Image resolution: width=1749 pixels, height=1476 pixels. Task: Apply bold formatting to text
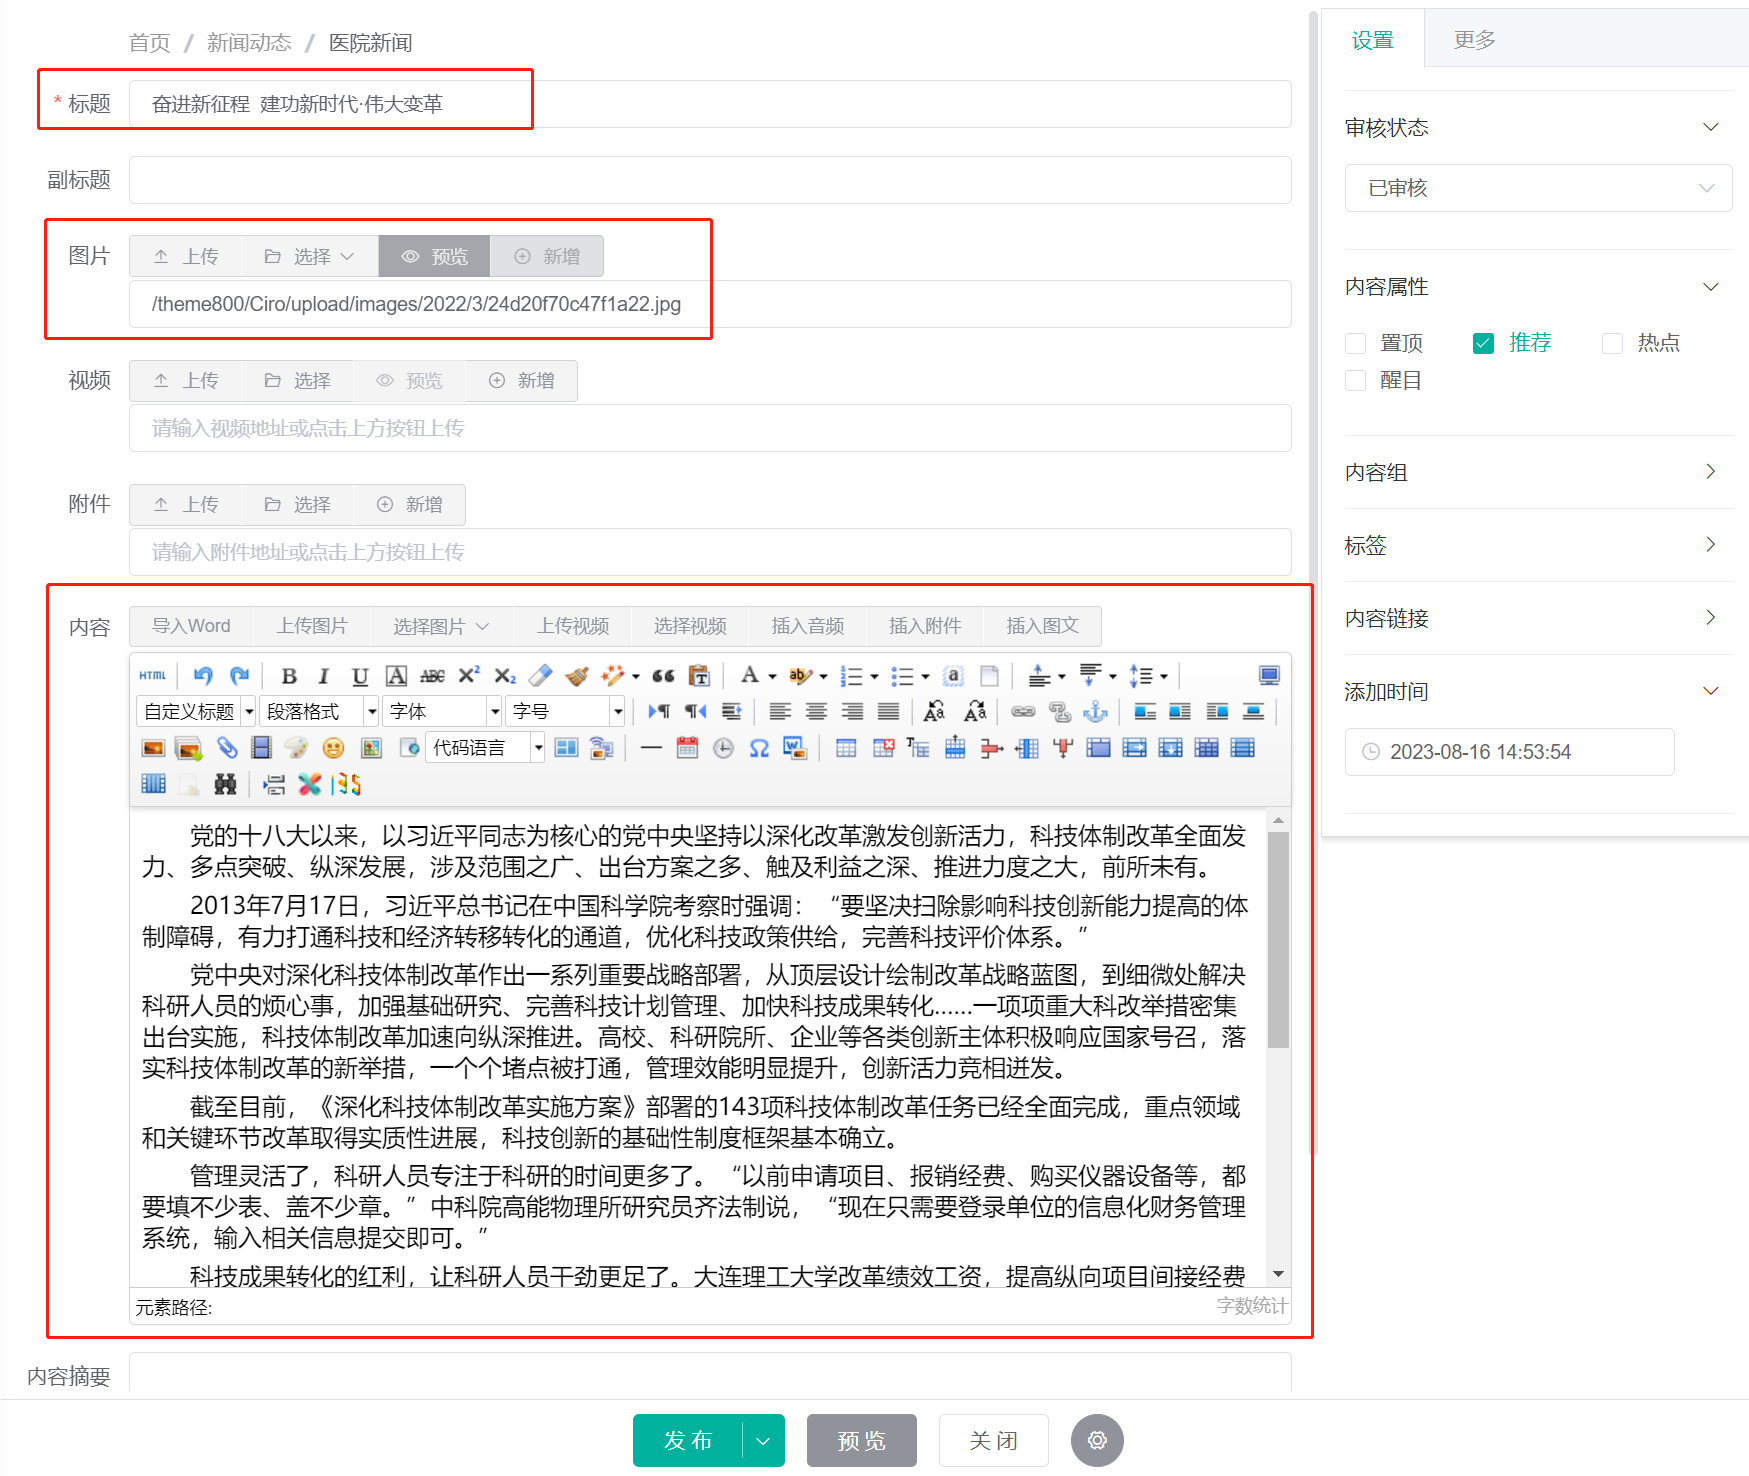point(289,676)
